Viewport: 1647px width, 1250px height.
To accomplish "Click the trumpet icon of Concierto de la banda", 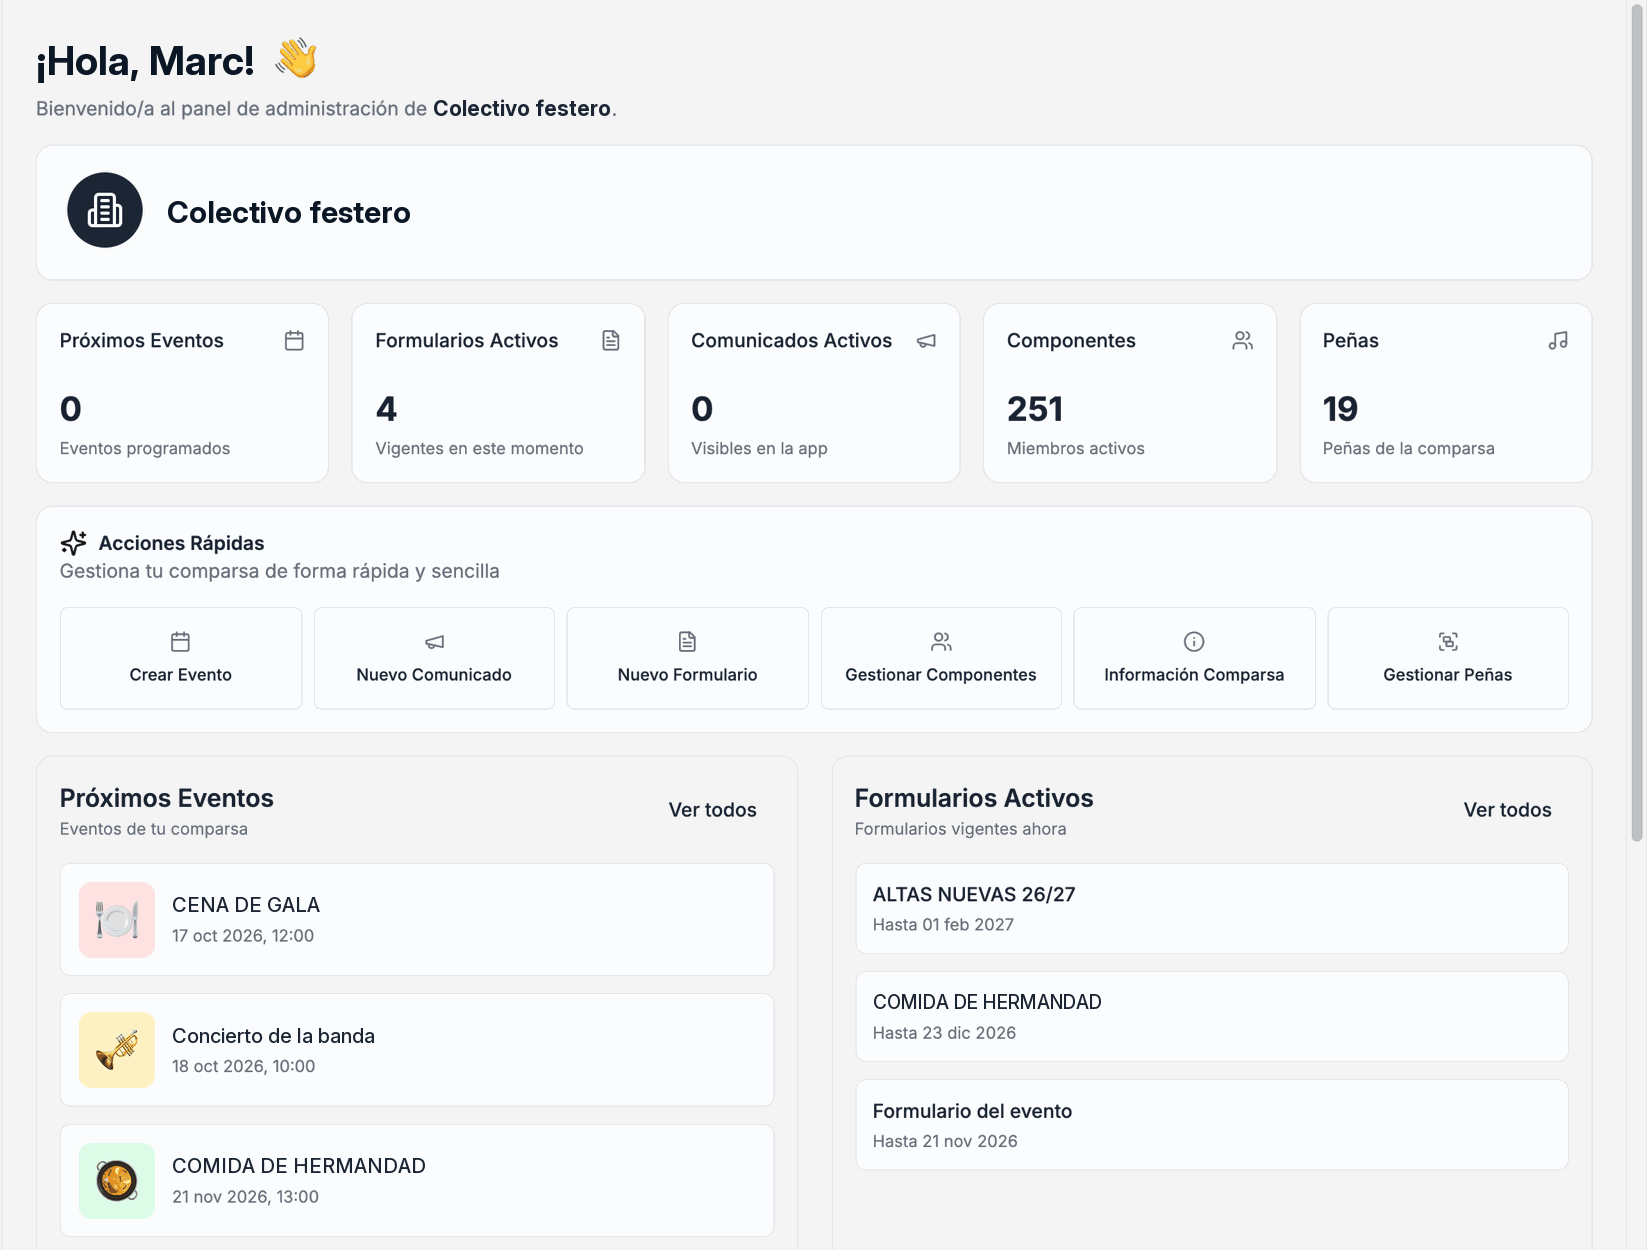I will tap(117, 1050).
